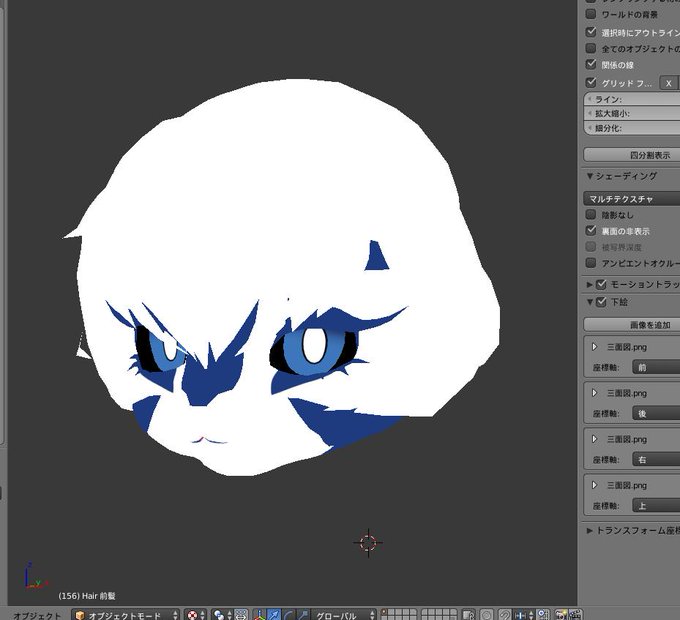Toggle ワールドの背景 checkbox
680x620 pixels.
click(x=591, y=14)
